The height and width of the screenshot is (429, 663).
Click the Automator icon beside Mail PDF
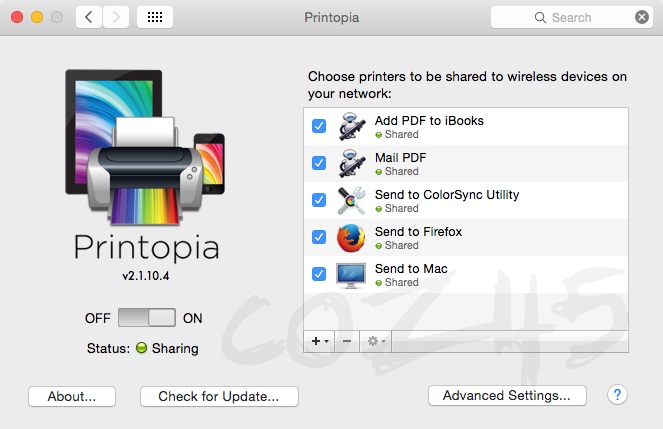[x=351, y=164]
